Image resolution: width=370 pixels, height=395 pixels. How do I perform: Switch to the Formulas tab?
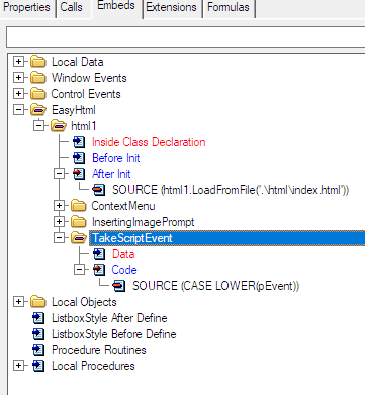point(228,7)
